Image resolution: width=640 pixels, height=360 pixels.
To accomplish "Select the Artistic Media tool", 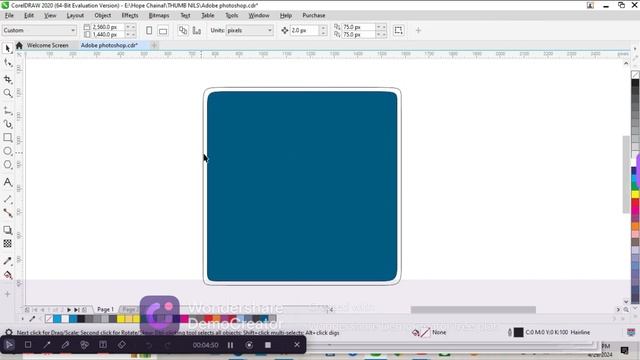I will pyautogui.click(x=8, y=124).
